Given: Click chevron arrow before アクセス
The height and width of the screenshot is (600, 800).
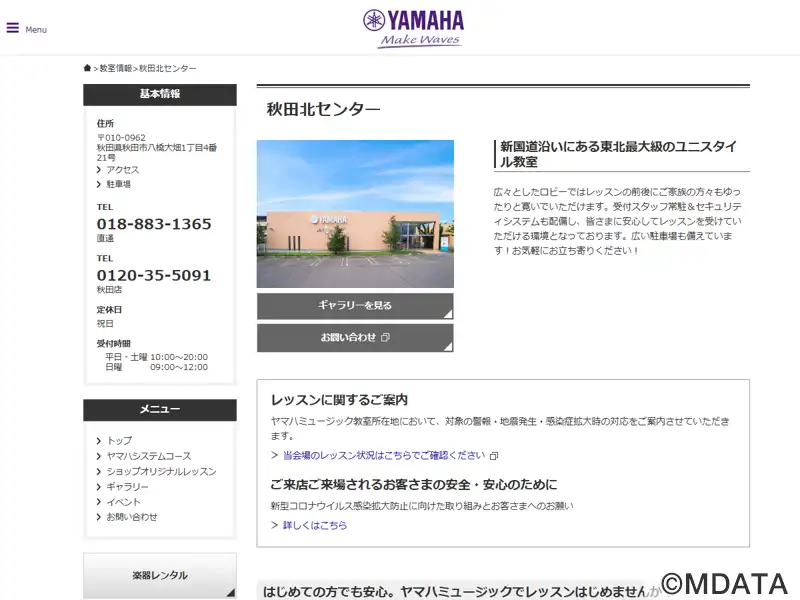Looking at the screenshot, I should [99, 169].
